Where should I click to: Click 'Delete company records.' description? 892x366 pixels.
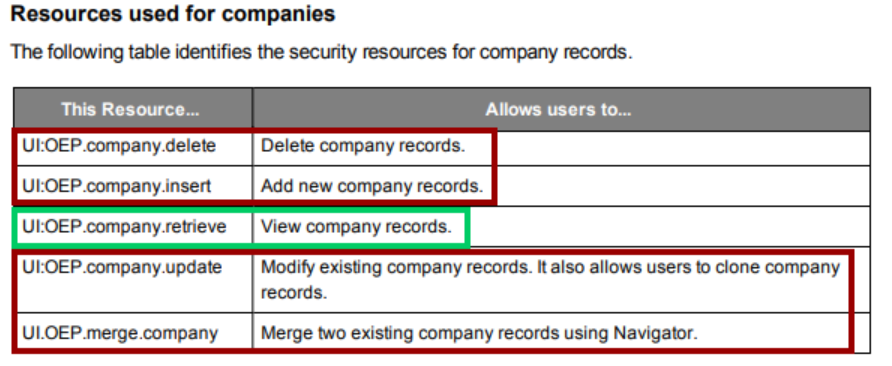tap(363, 146)
